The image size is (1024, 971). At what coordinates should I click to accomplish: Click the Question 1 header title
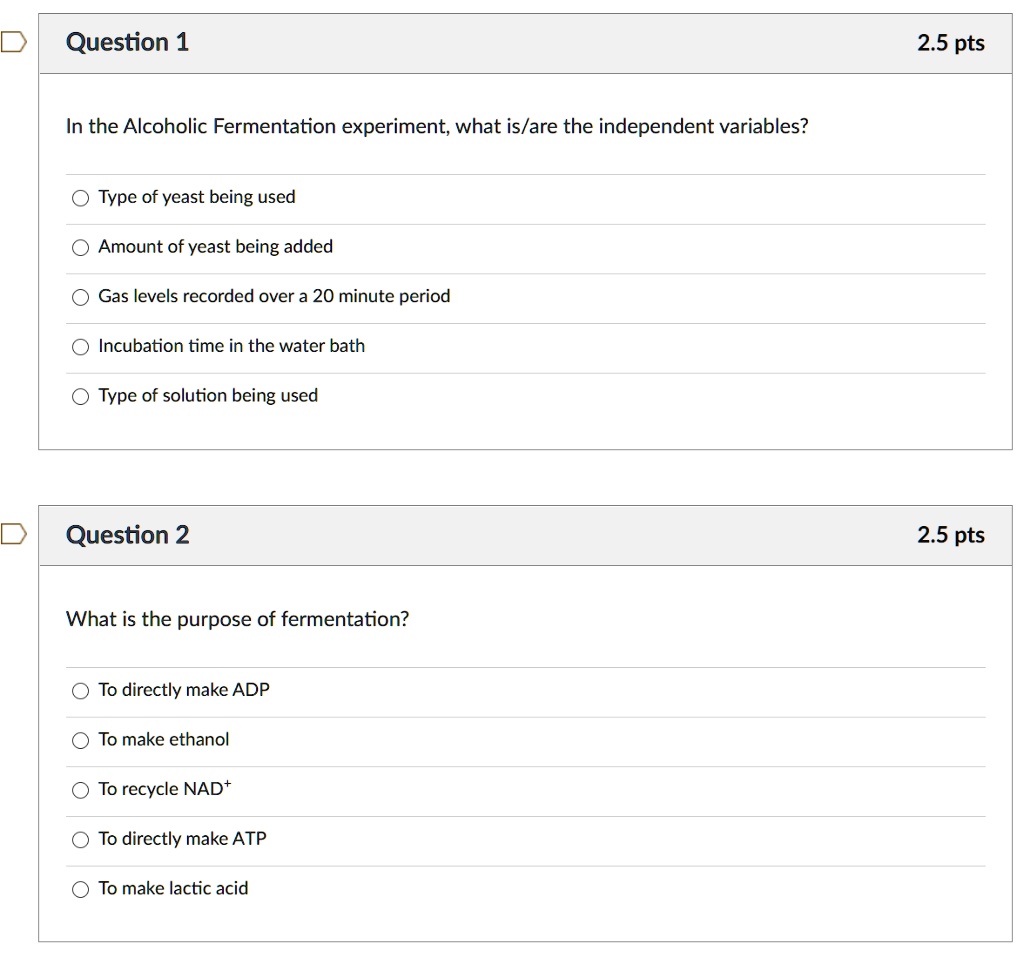pyautogui.click(x=127, y=42)
